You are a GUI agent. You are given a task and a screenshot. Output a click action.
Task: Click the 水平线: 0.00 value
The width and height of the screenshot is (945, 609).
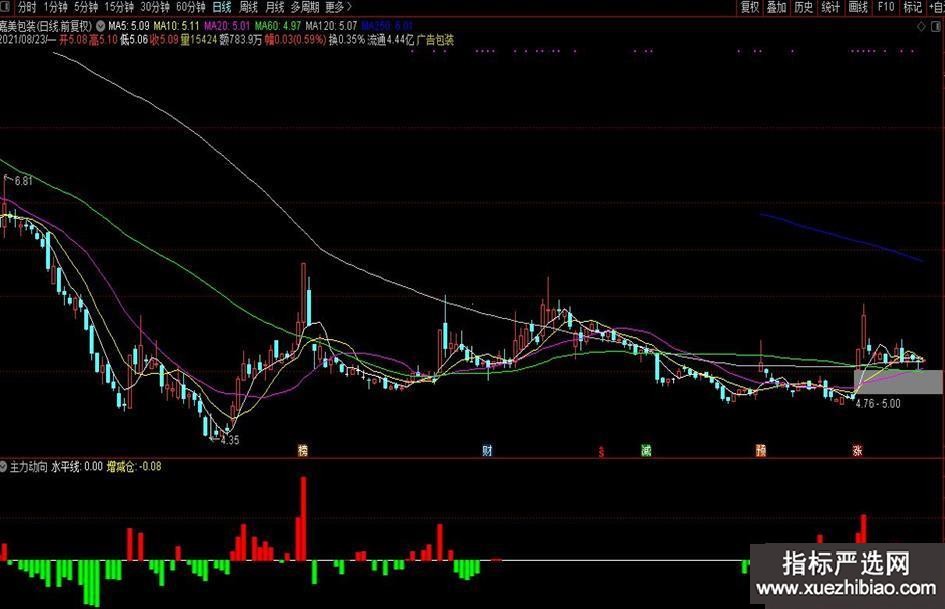(77, 466)
